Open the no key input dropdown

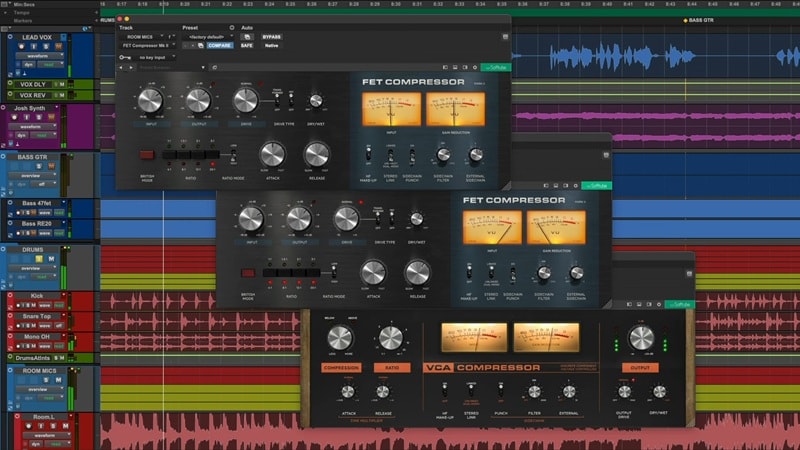tap(155, 58)
